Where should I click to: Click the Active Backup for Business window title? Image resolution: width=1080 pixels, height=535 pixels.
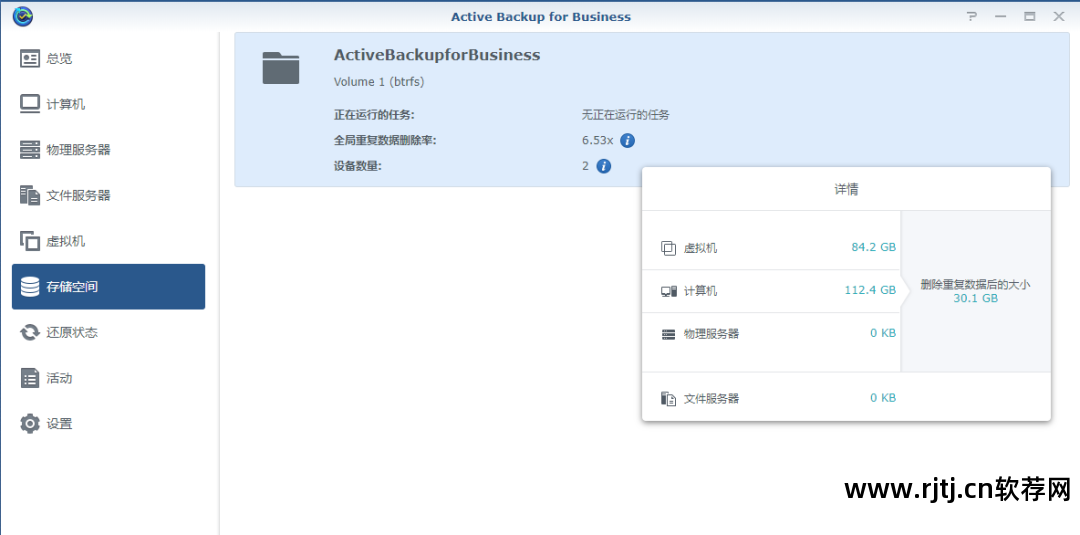(x=541, y=17)
